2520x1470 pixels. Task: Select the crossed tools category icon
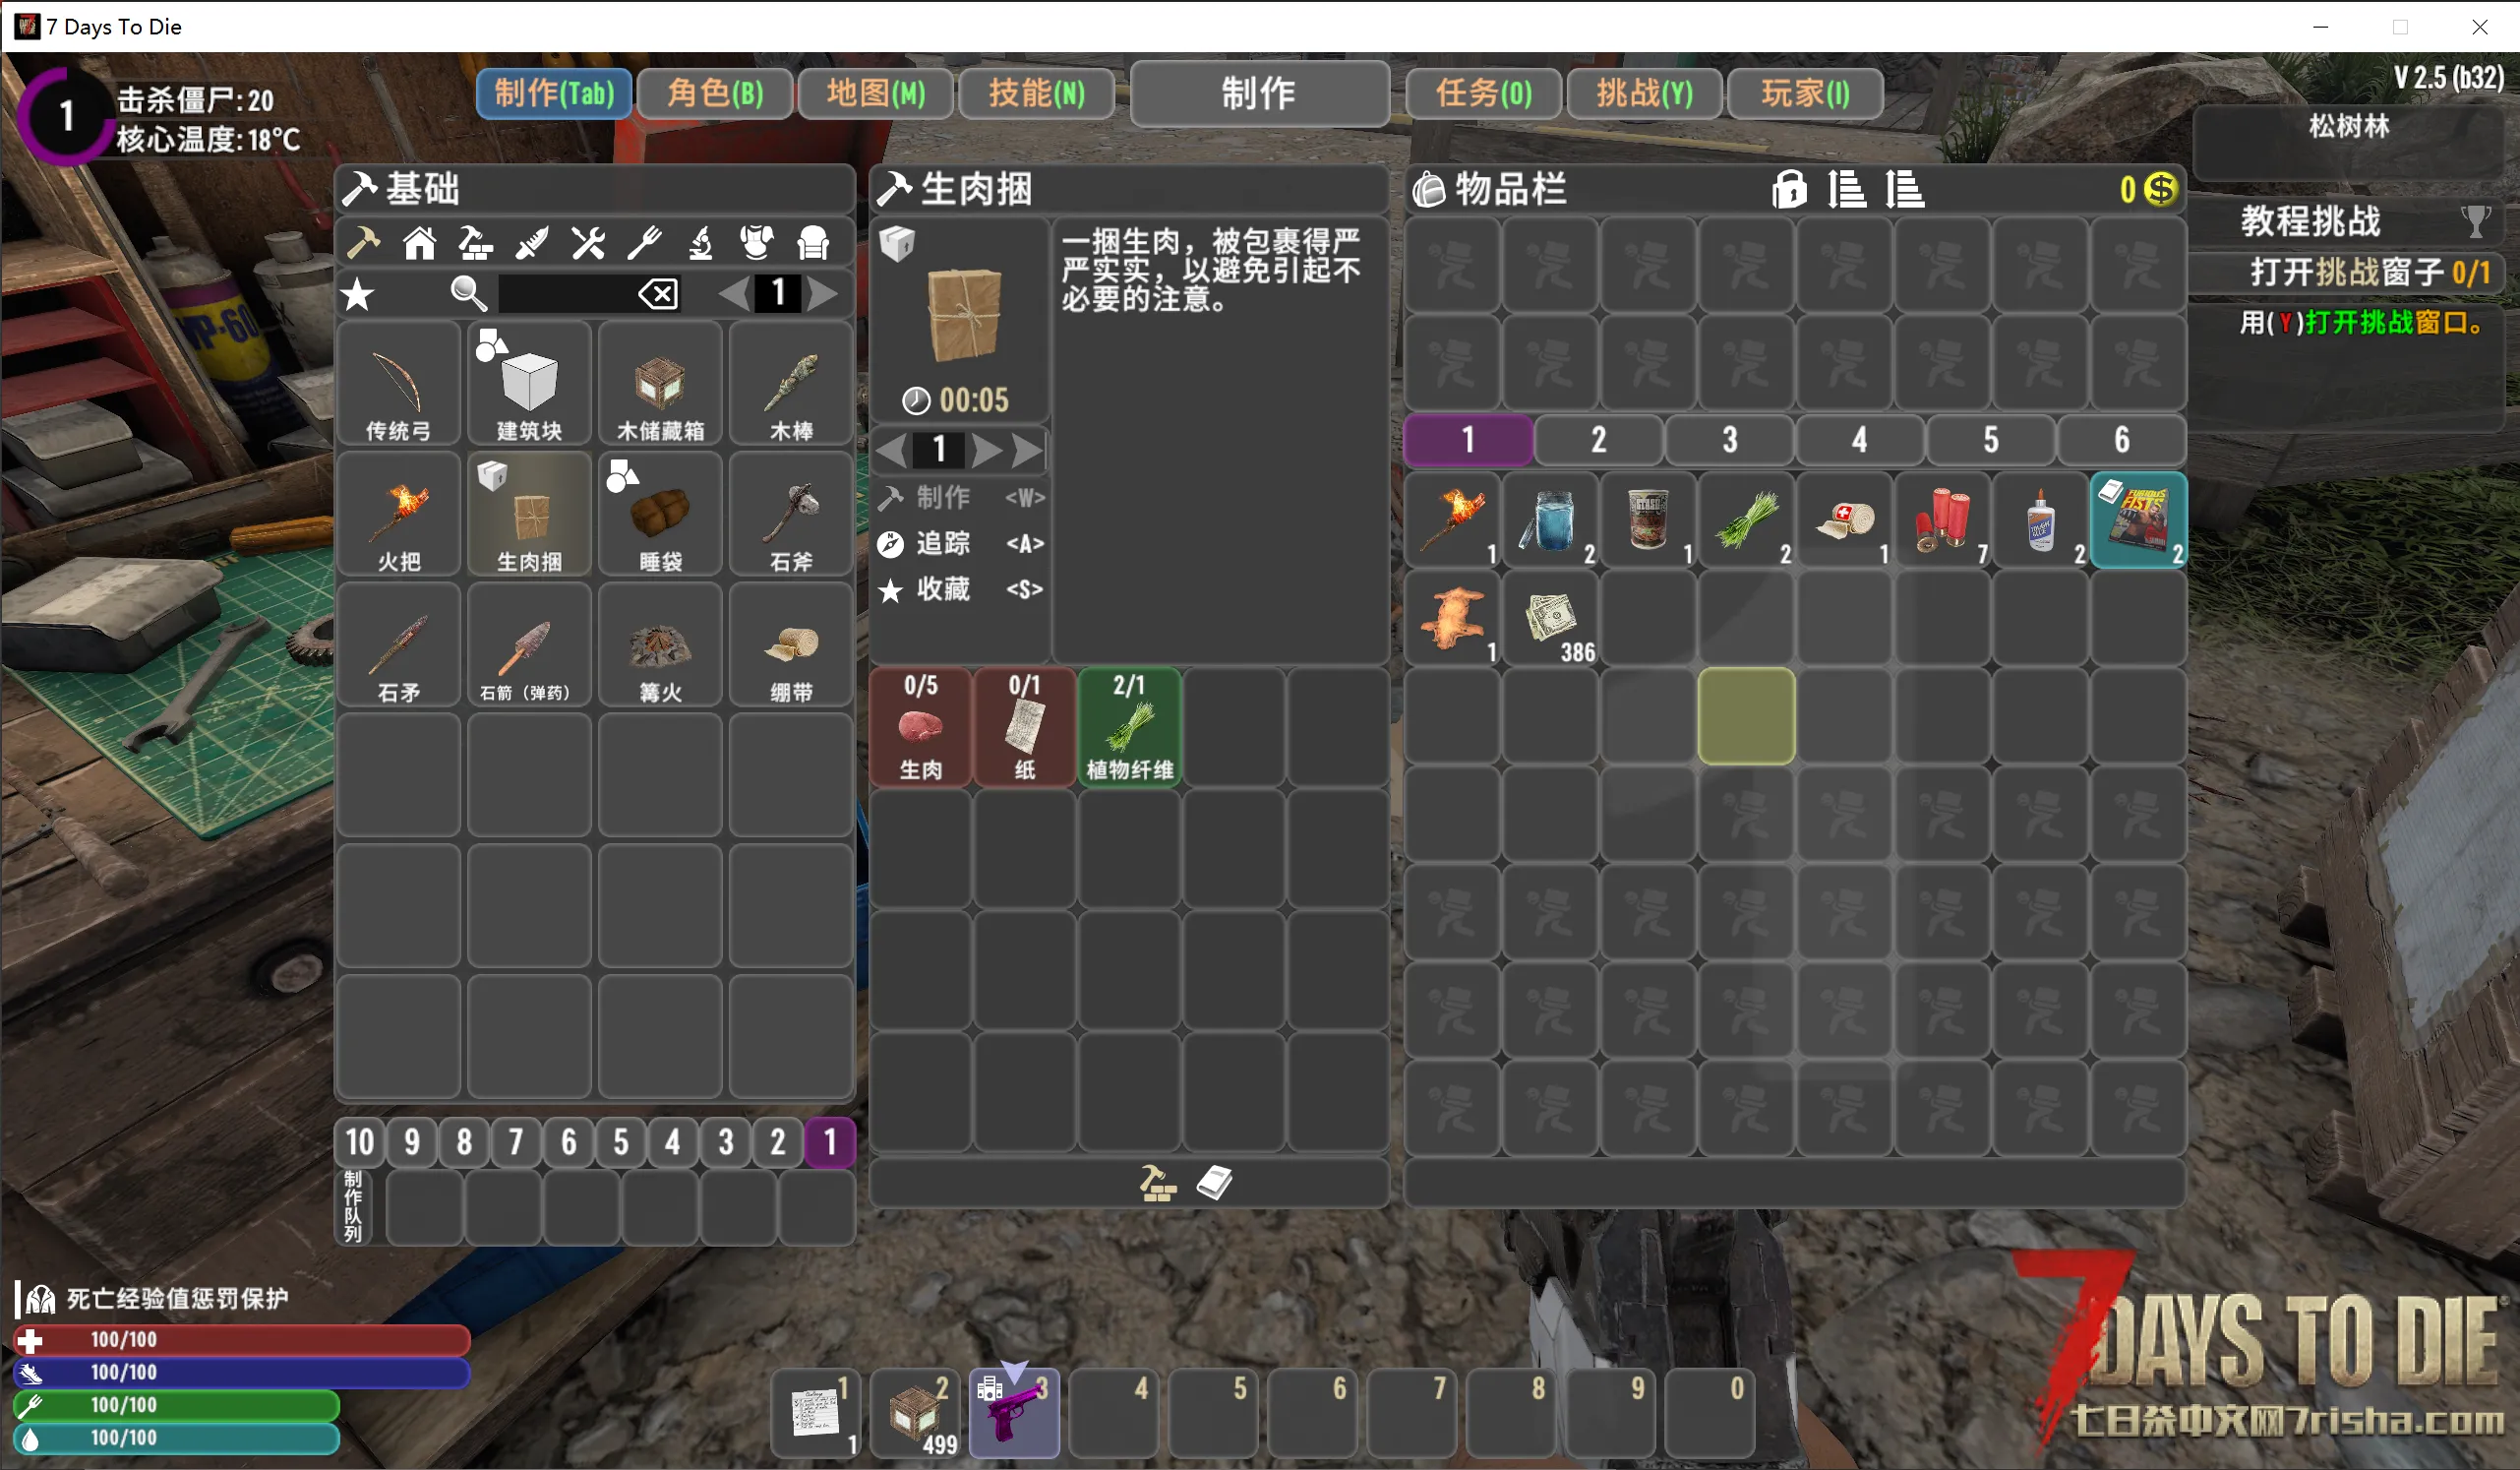click(588, 243)
